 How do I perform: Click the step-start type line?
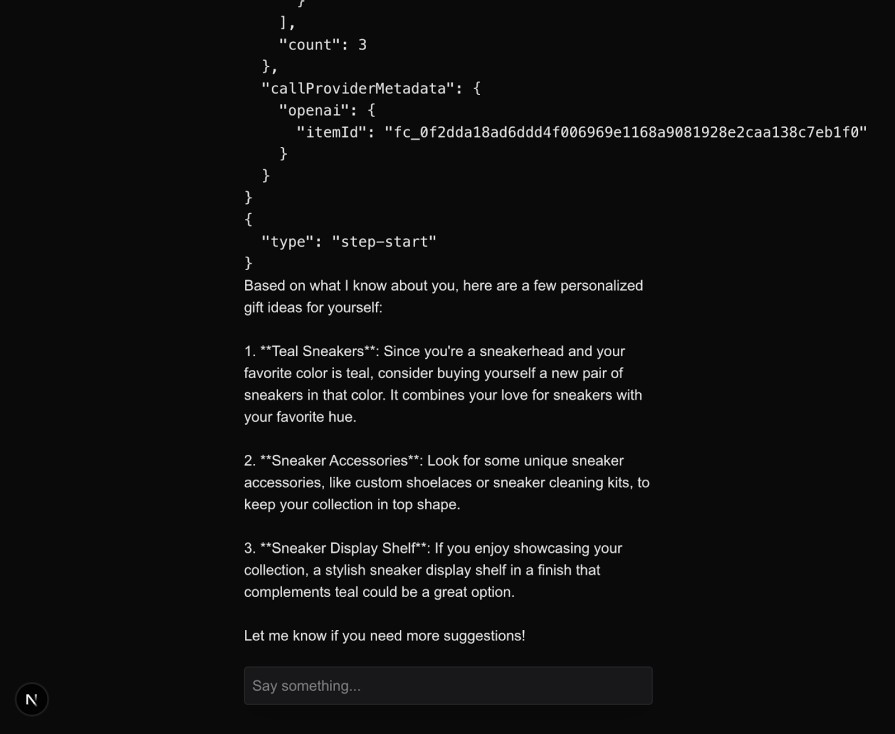pyautogui.click(x=348, y=241)
